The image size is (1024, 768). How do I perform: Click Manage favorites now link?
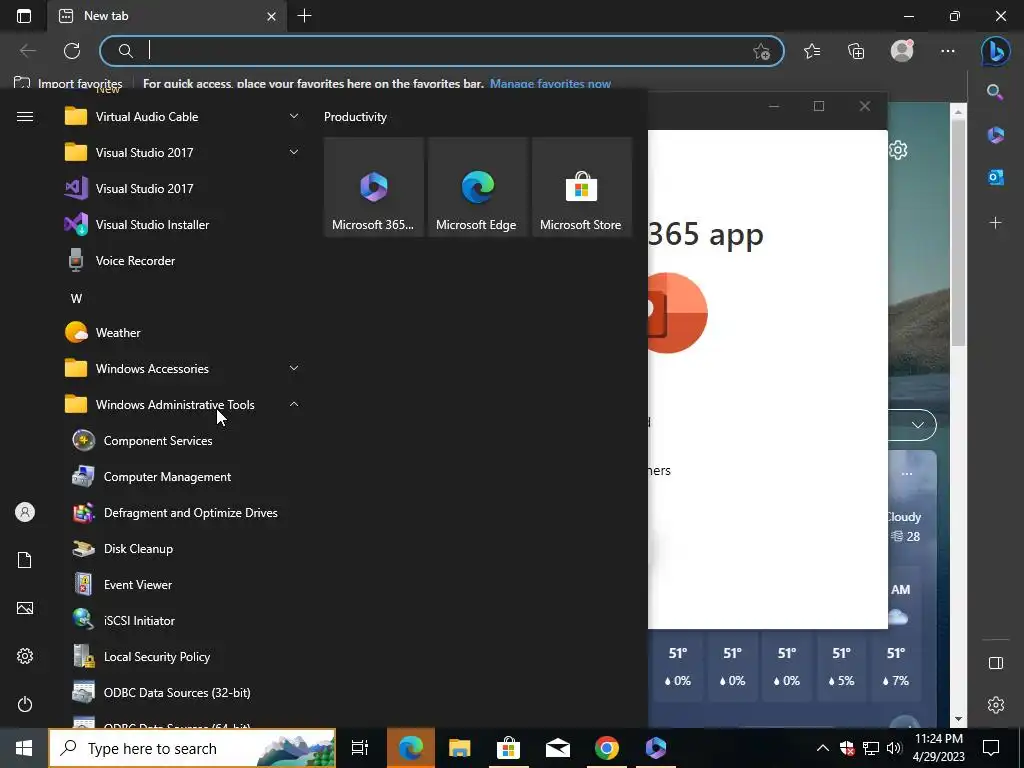click(x=551, y=84)
